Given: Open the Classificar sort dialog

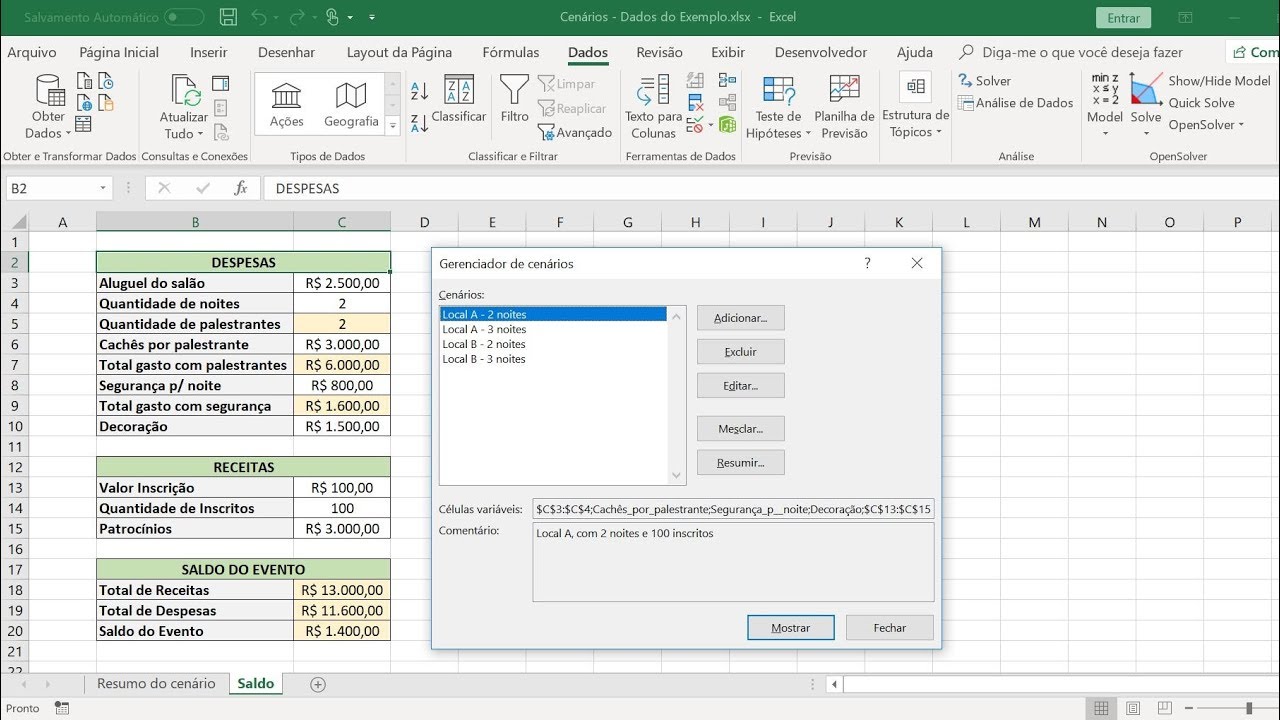Looking at the screenshot, I should coord(459,99).
